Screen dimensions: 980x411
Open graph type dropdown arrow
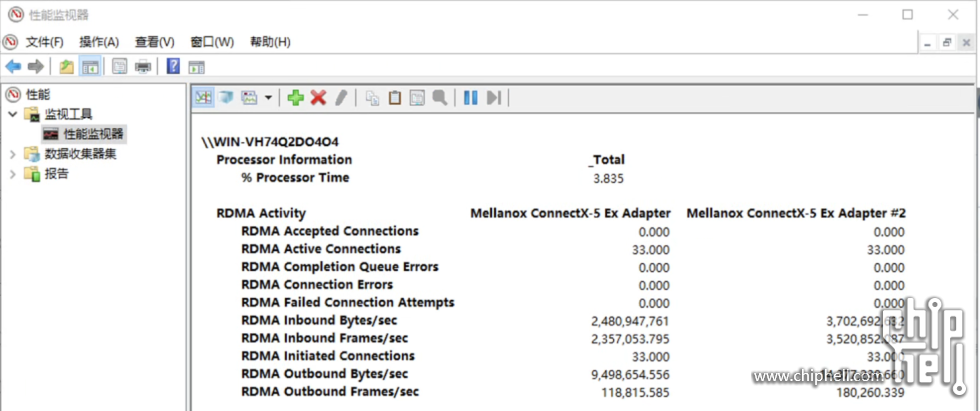[268, 98]
